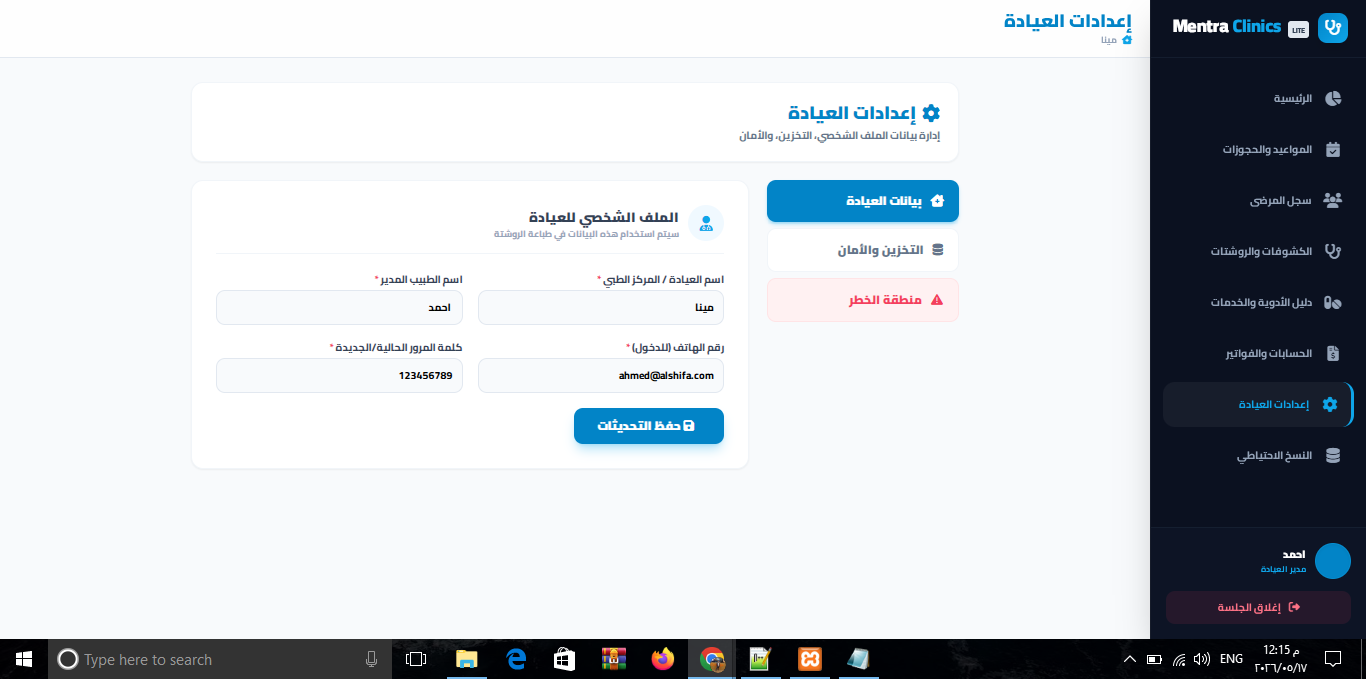Click the pie chart icon beside الرئيسية
The image size is (1366, 679).
click(1332, 98)
